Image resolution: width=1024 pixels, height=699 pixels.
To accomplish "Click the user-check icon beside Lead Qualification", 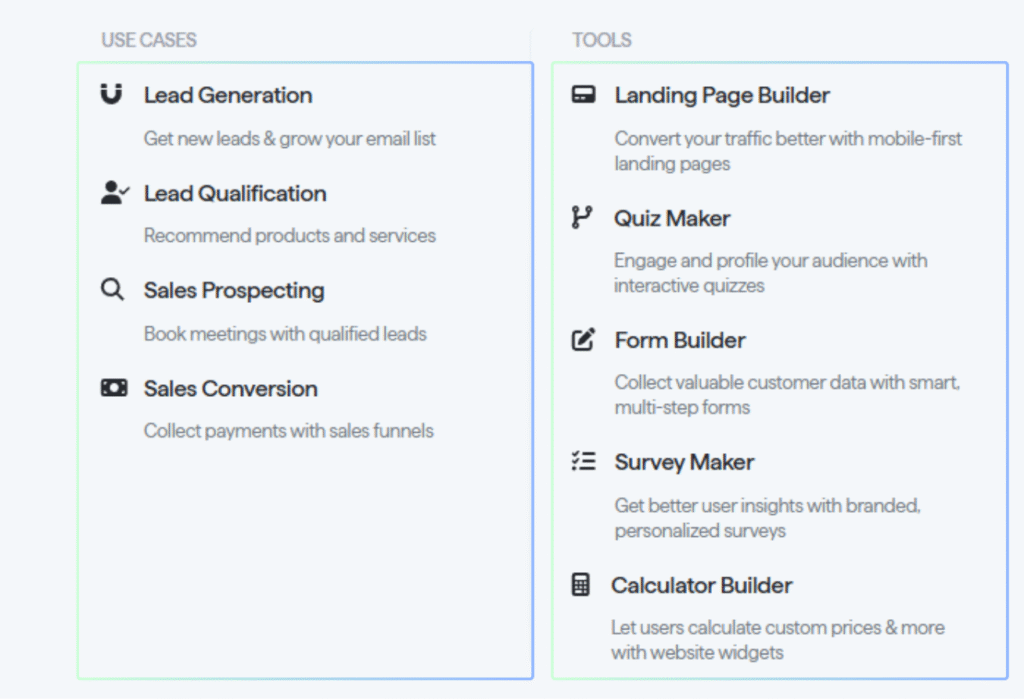I will 114,192.
